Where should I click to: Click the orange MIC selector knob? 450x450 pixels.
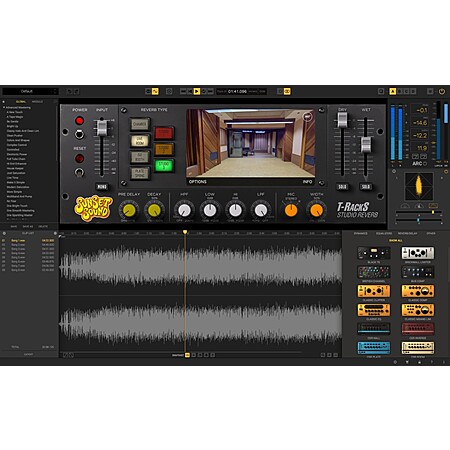point(291,211)
